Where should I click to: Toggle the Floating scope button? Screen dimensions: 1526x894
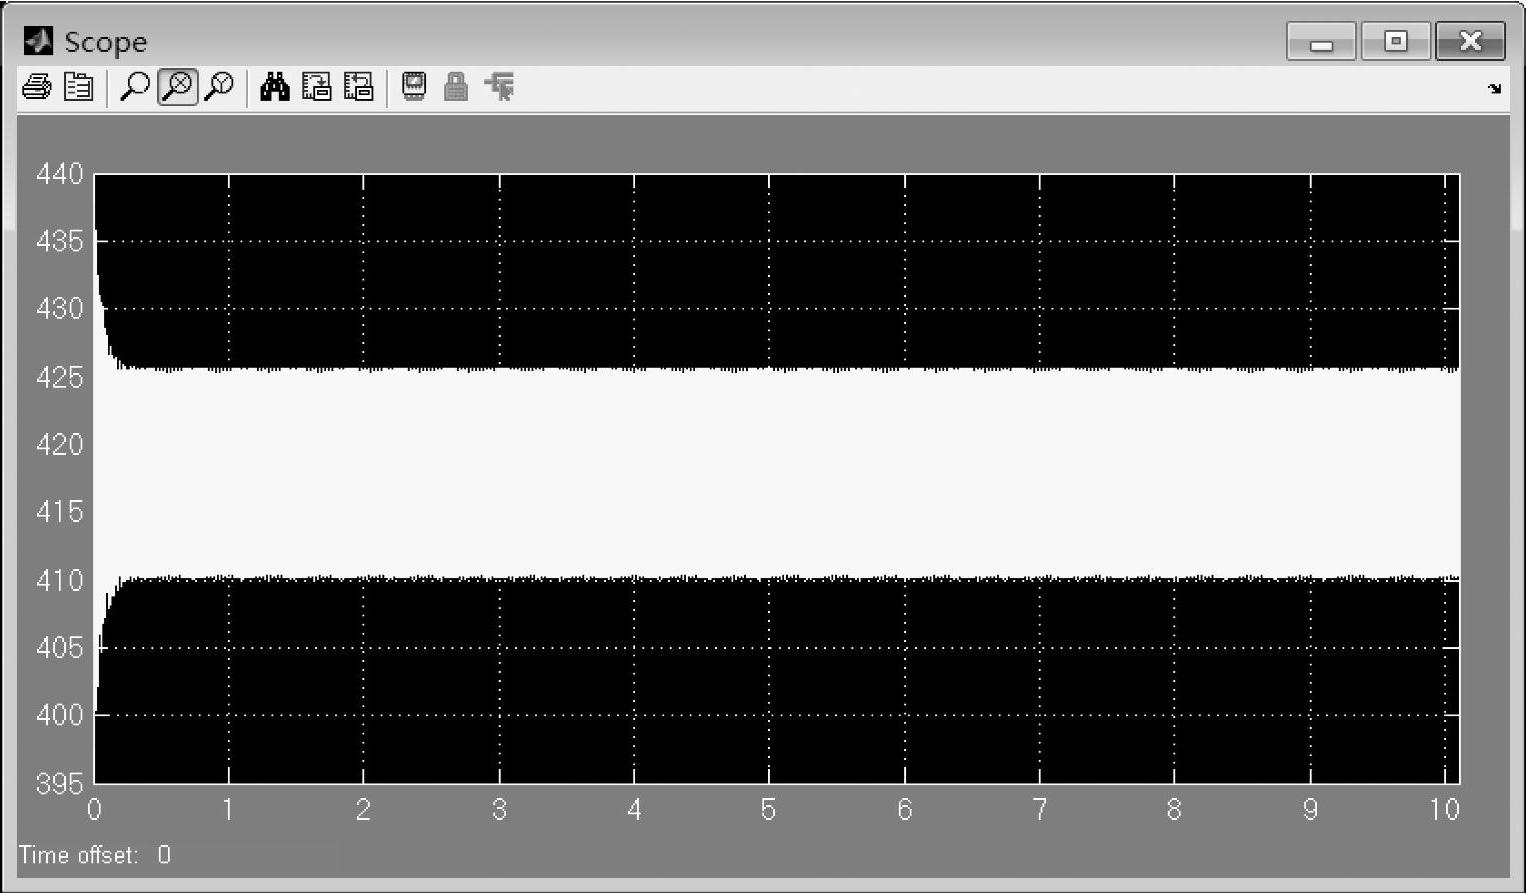pos(414,88)
